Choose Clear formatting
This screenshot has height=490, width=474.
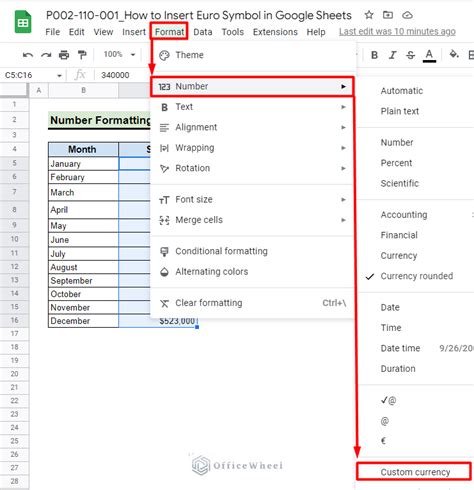pos(252,303)
